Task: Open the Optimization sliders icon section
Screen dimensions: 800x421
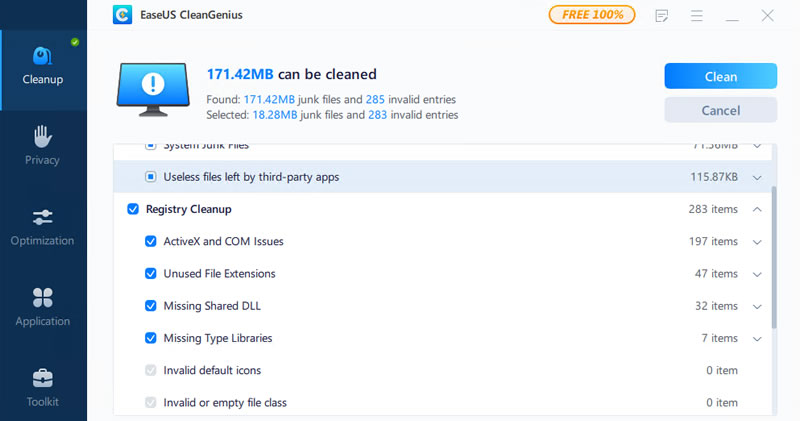Action: click(43, 227)
